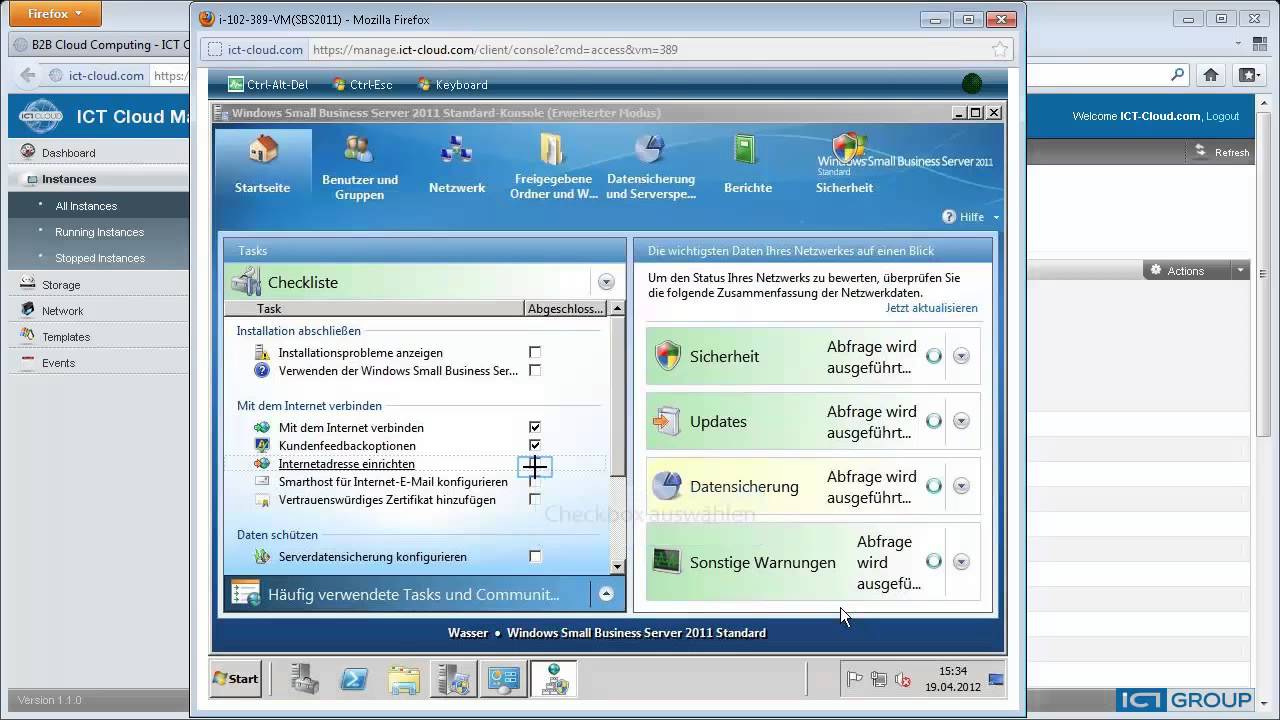Expand Häufig verwendete Tasks panel
Screen dimensions: 1280x720
[606, 594]
